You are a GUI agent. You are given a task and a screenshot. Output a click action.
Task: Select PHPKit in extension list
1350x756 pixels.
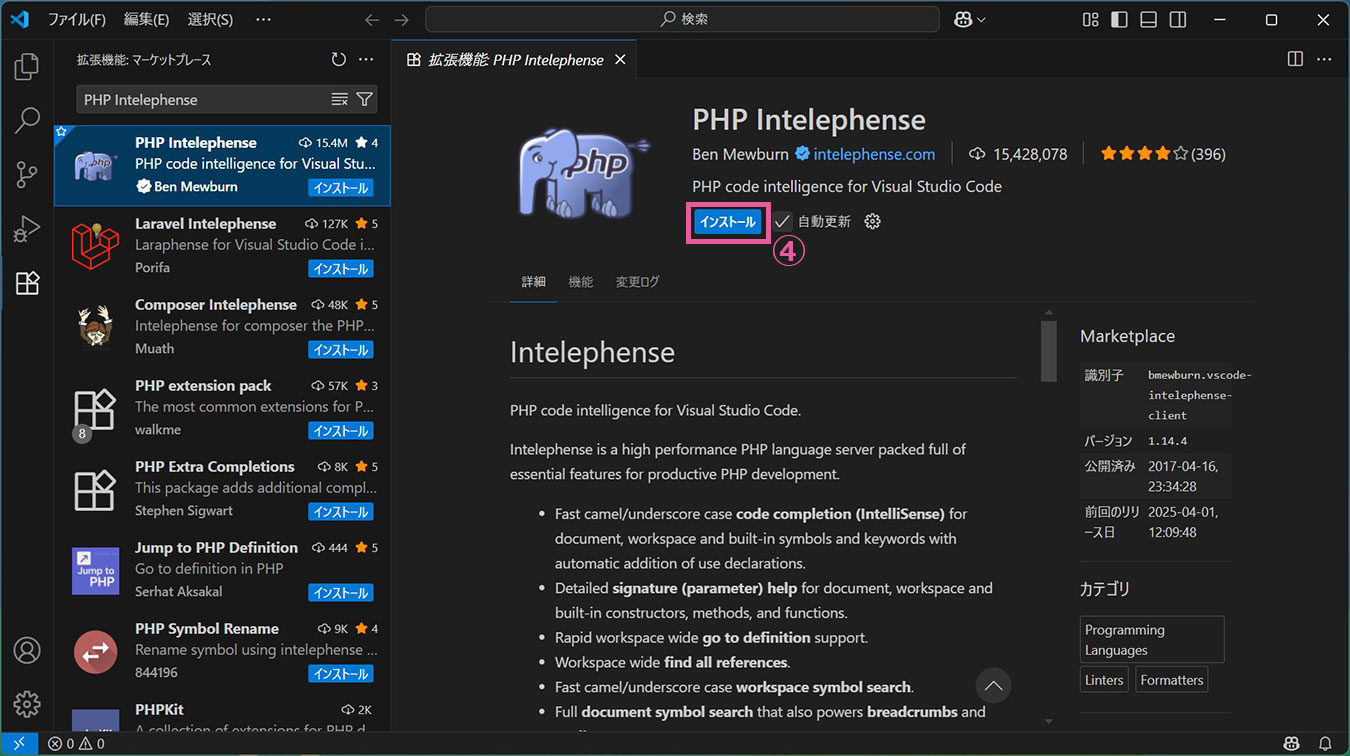click(x=222, y=715)
